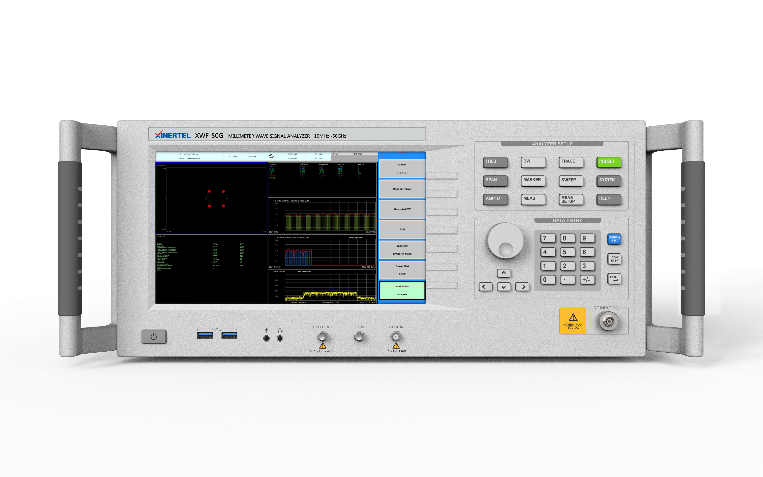Select the highlighted green softkey on the display
Image resolution: width=763 pixels, height=477 pixels.
[401, 290]
